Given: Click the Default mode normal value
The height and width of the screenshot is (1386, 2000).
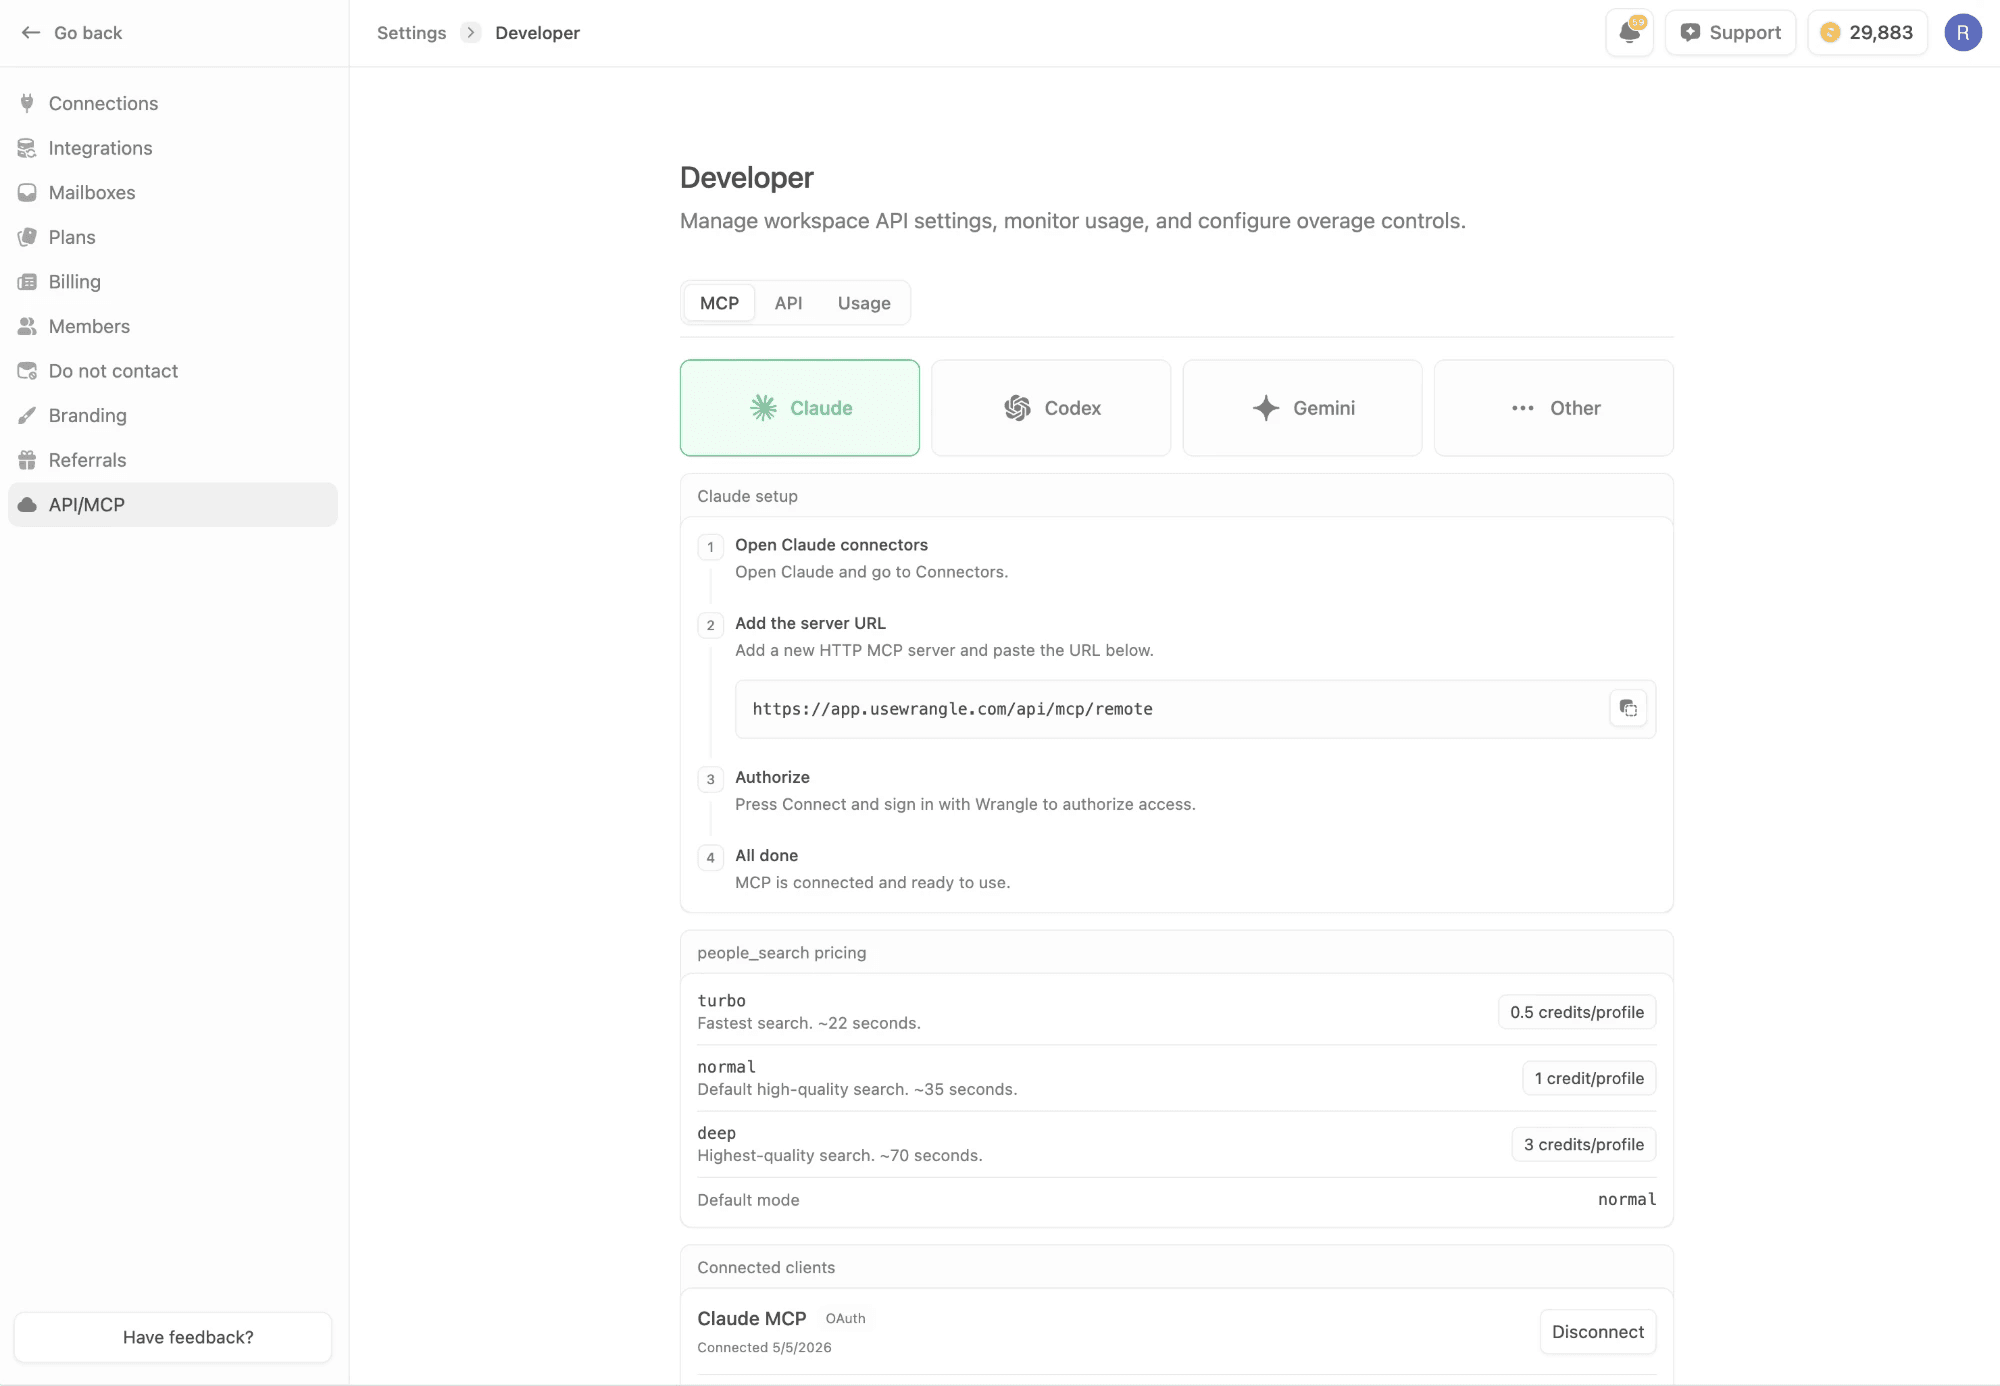Looking at the screenshot, I should [1627, 1199].
